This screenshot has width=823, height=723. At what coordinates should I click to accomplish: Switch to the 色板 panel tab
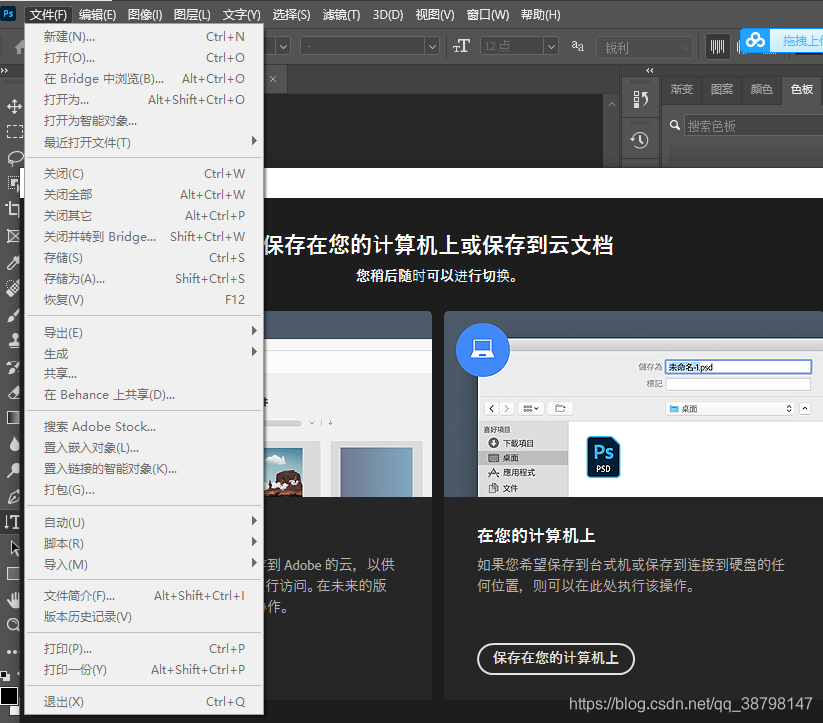coord(802,89)
